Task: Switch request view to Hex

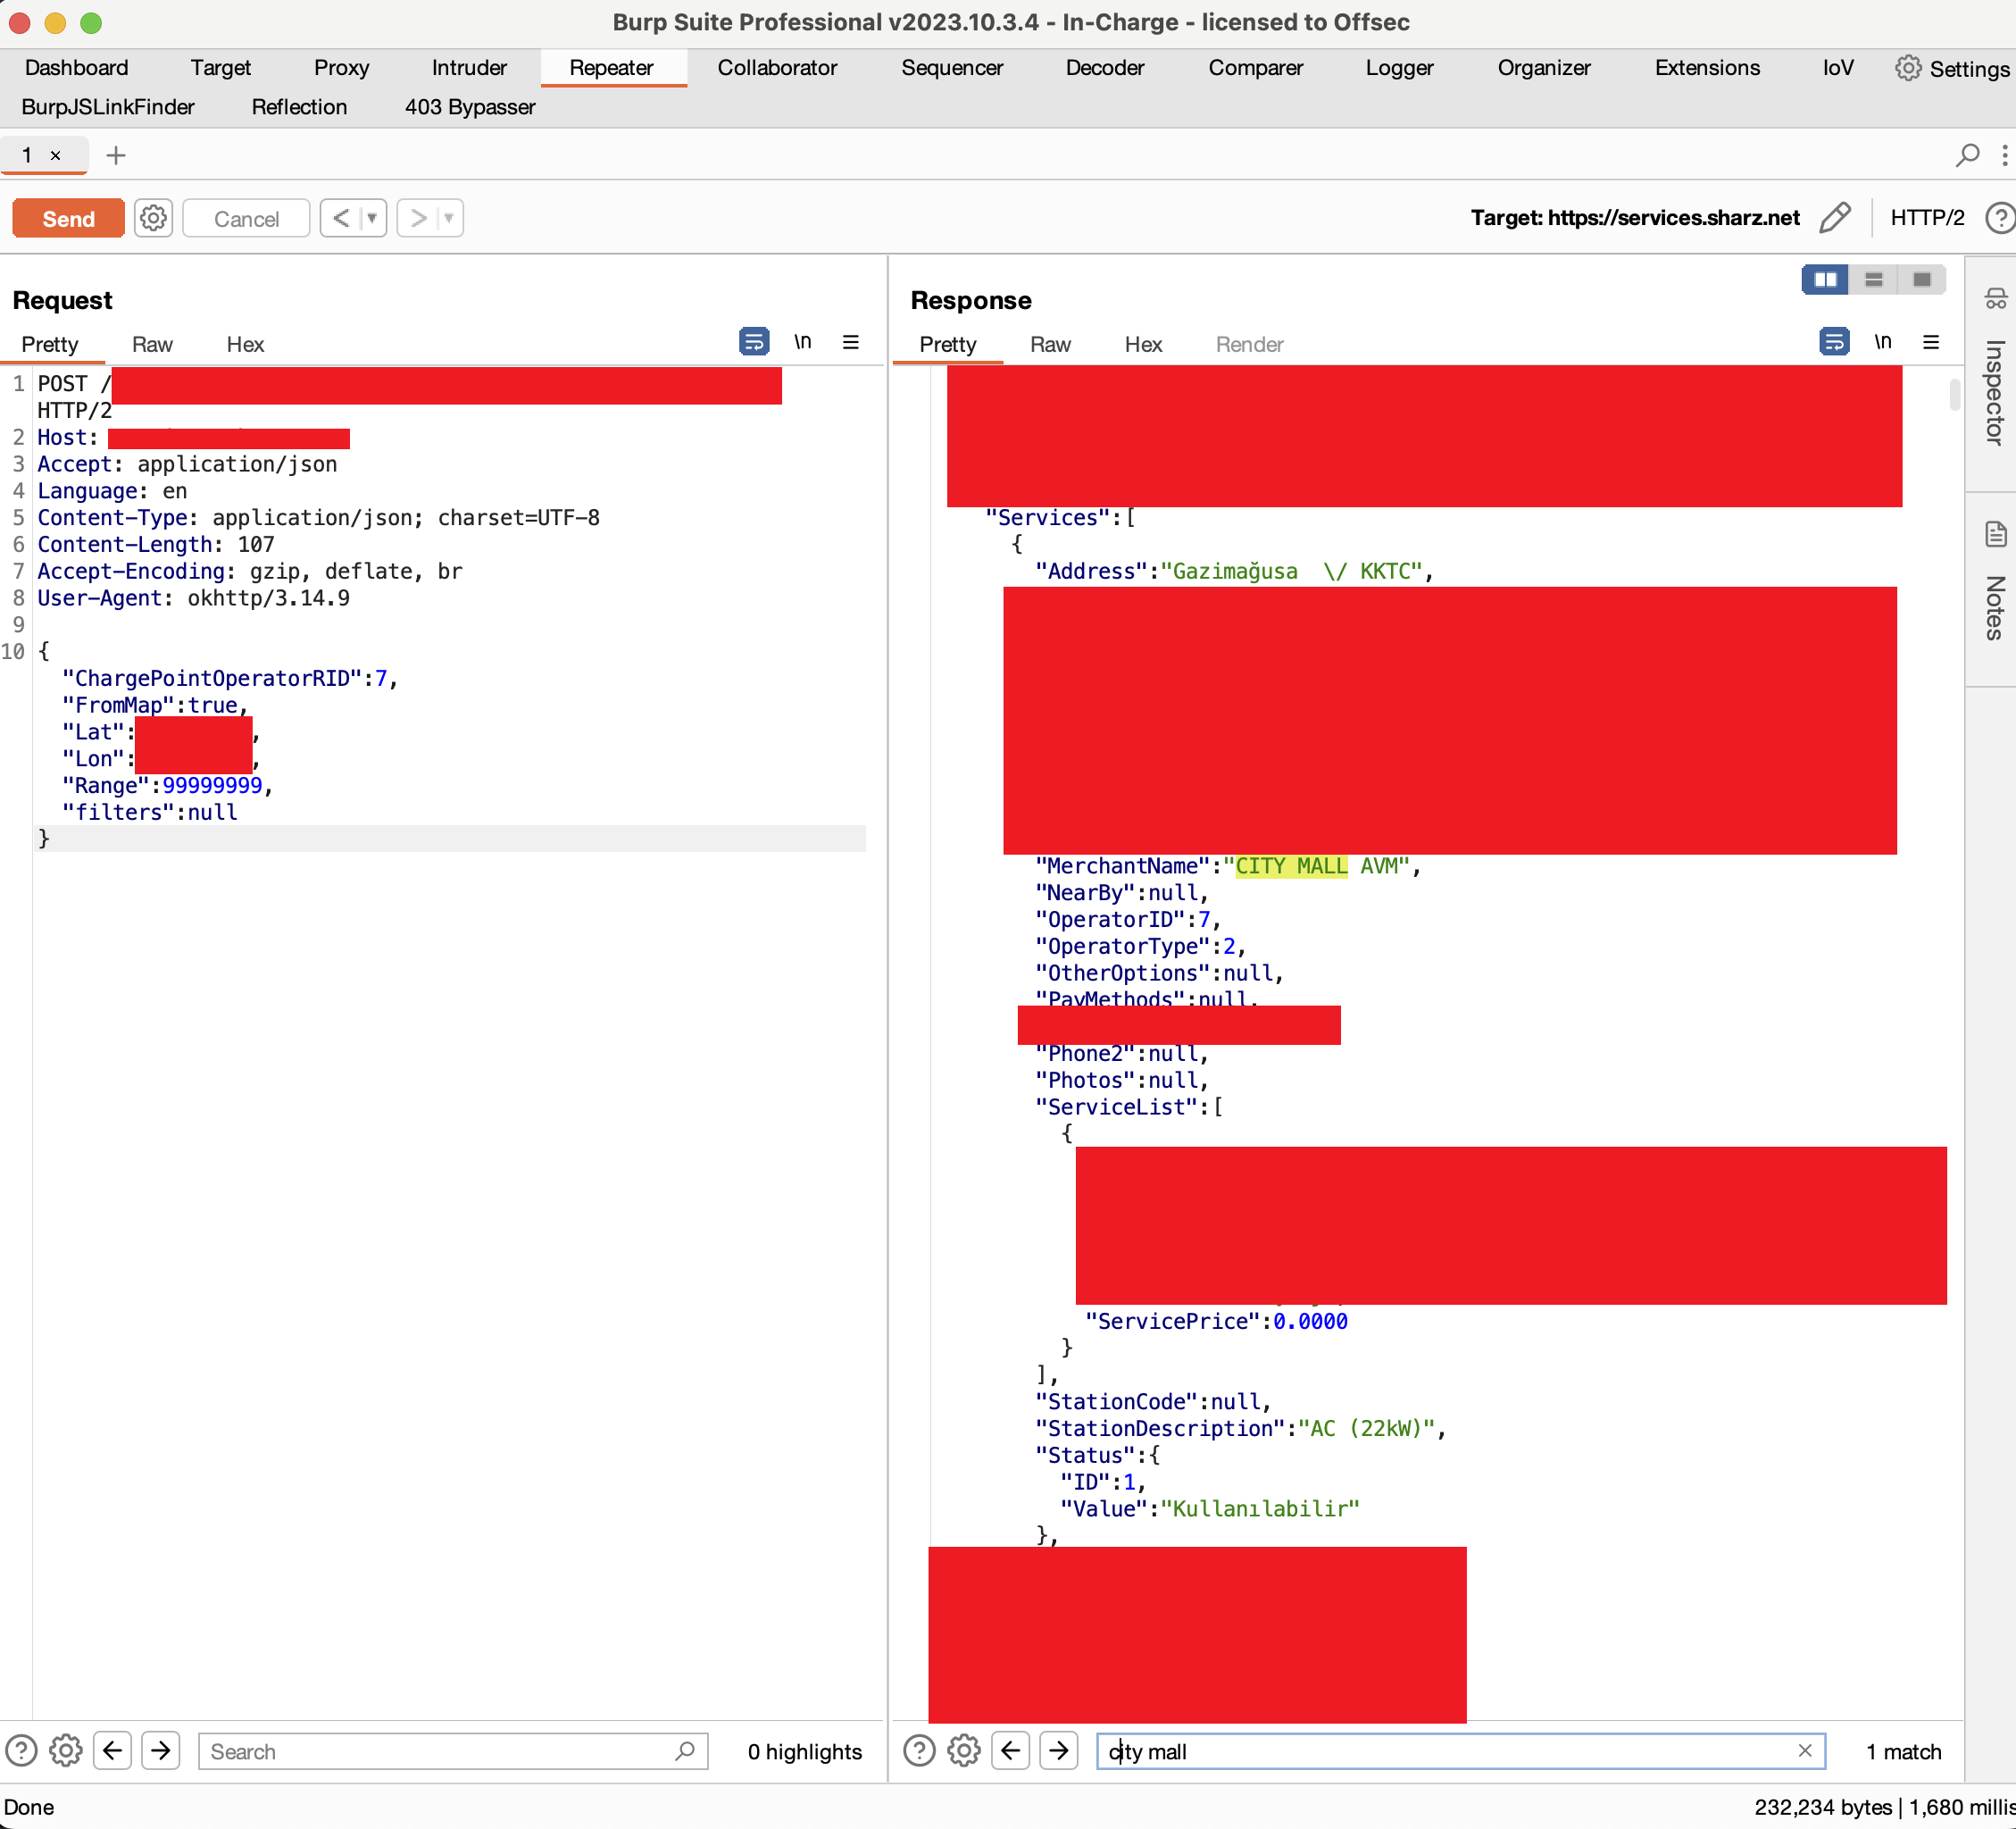Action: point(245,344)
